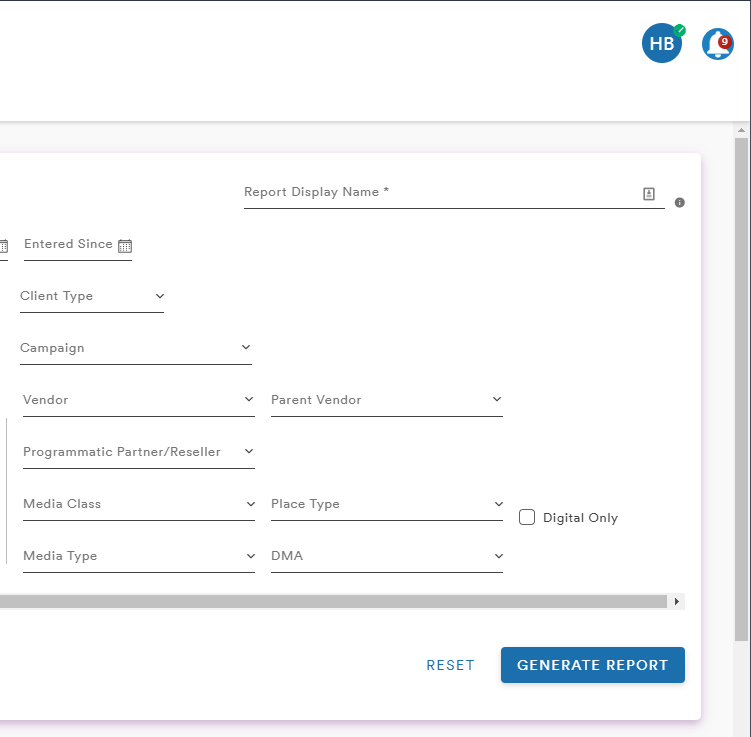The width and height of the screenshot is (751, 737).
Task: Click the vertical scrollbar up arrow
Action: [741, 130]
